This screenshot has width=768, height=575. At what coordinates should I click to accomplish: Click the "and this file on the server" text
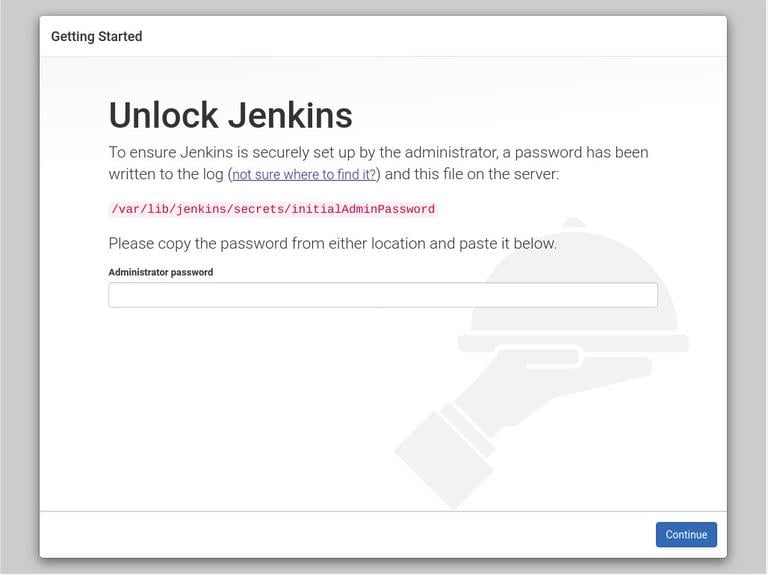pyautogui.click(x=472, y=174)
